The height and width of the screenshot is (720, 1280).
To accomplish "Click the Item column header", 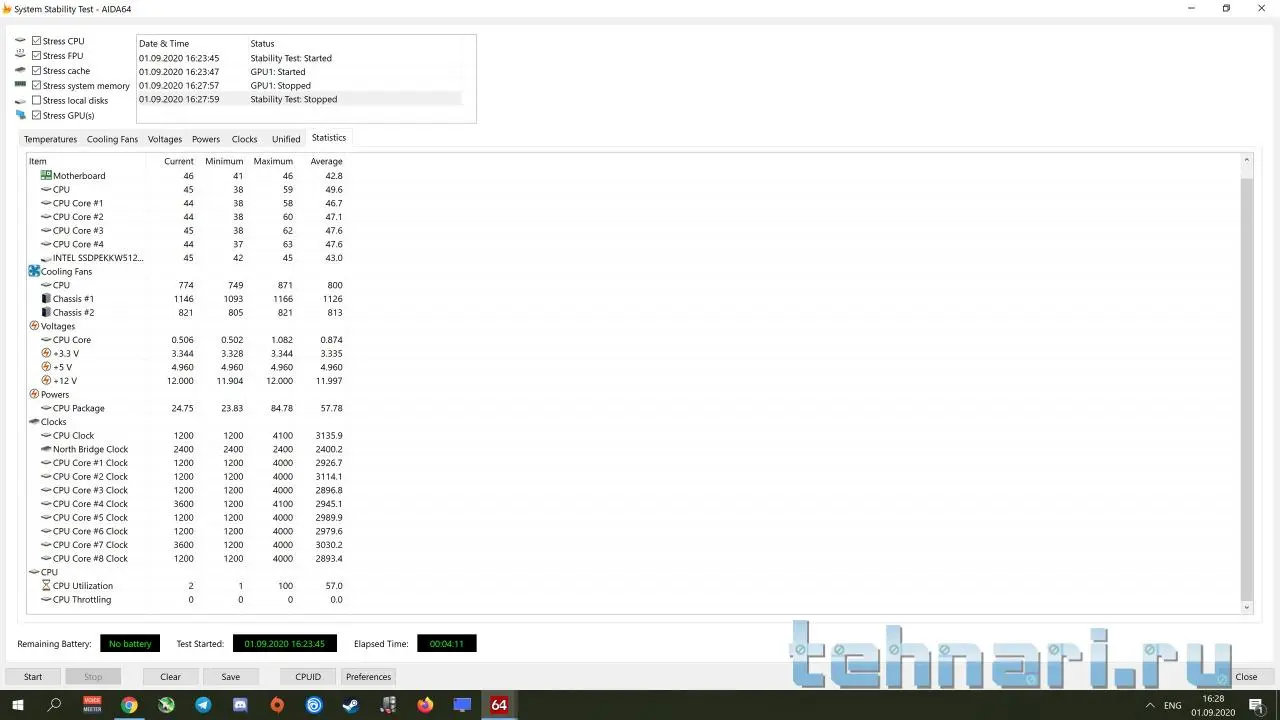I will [x=86, y=161].
